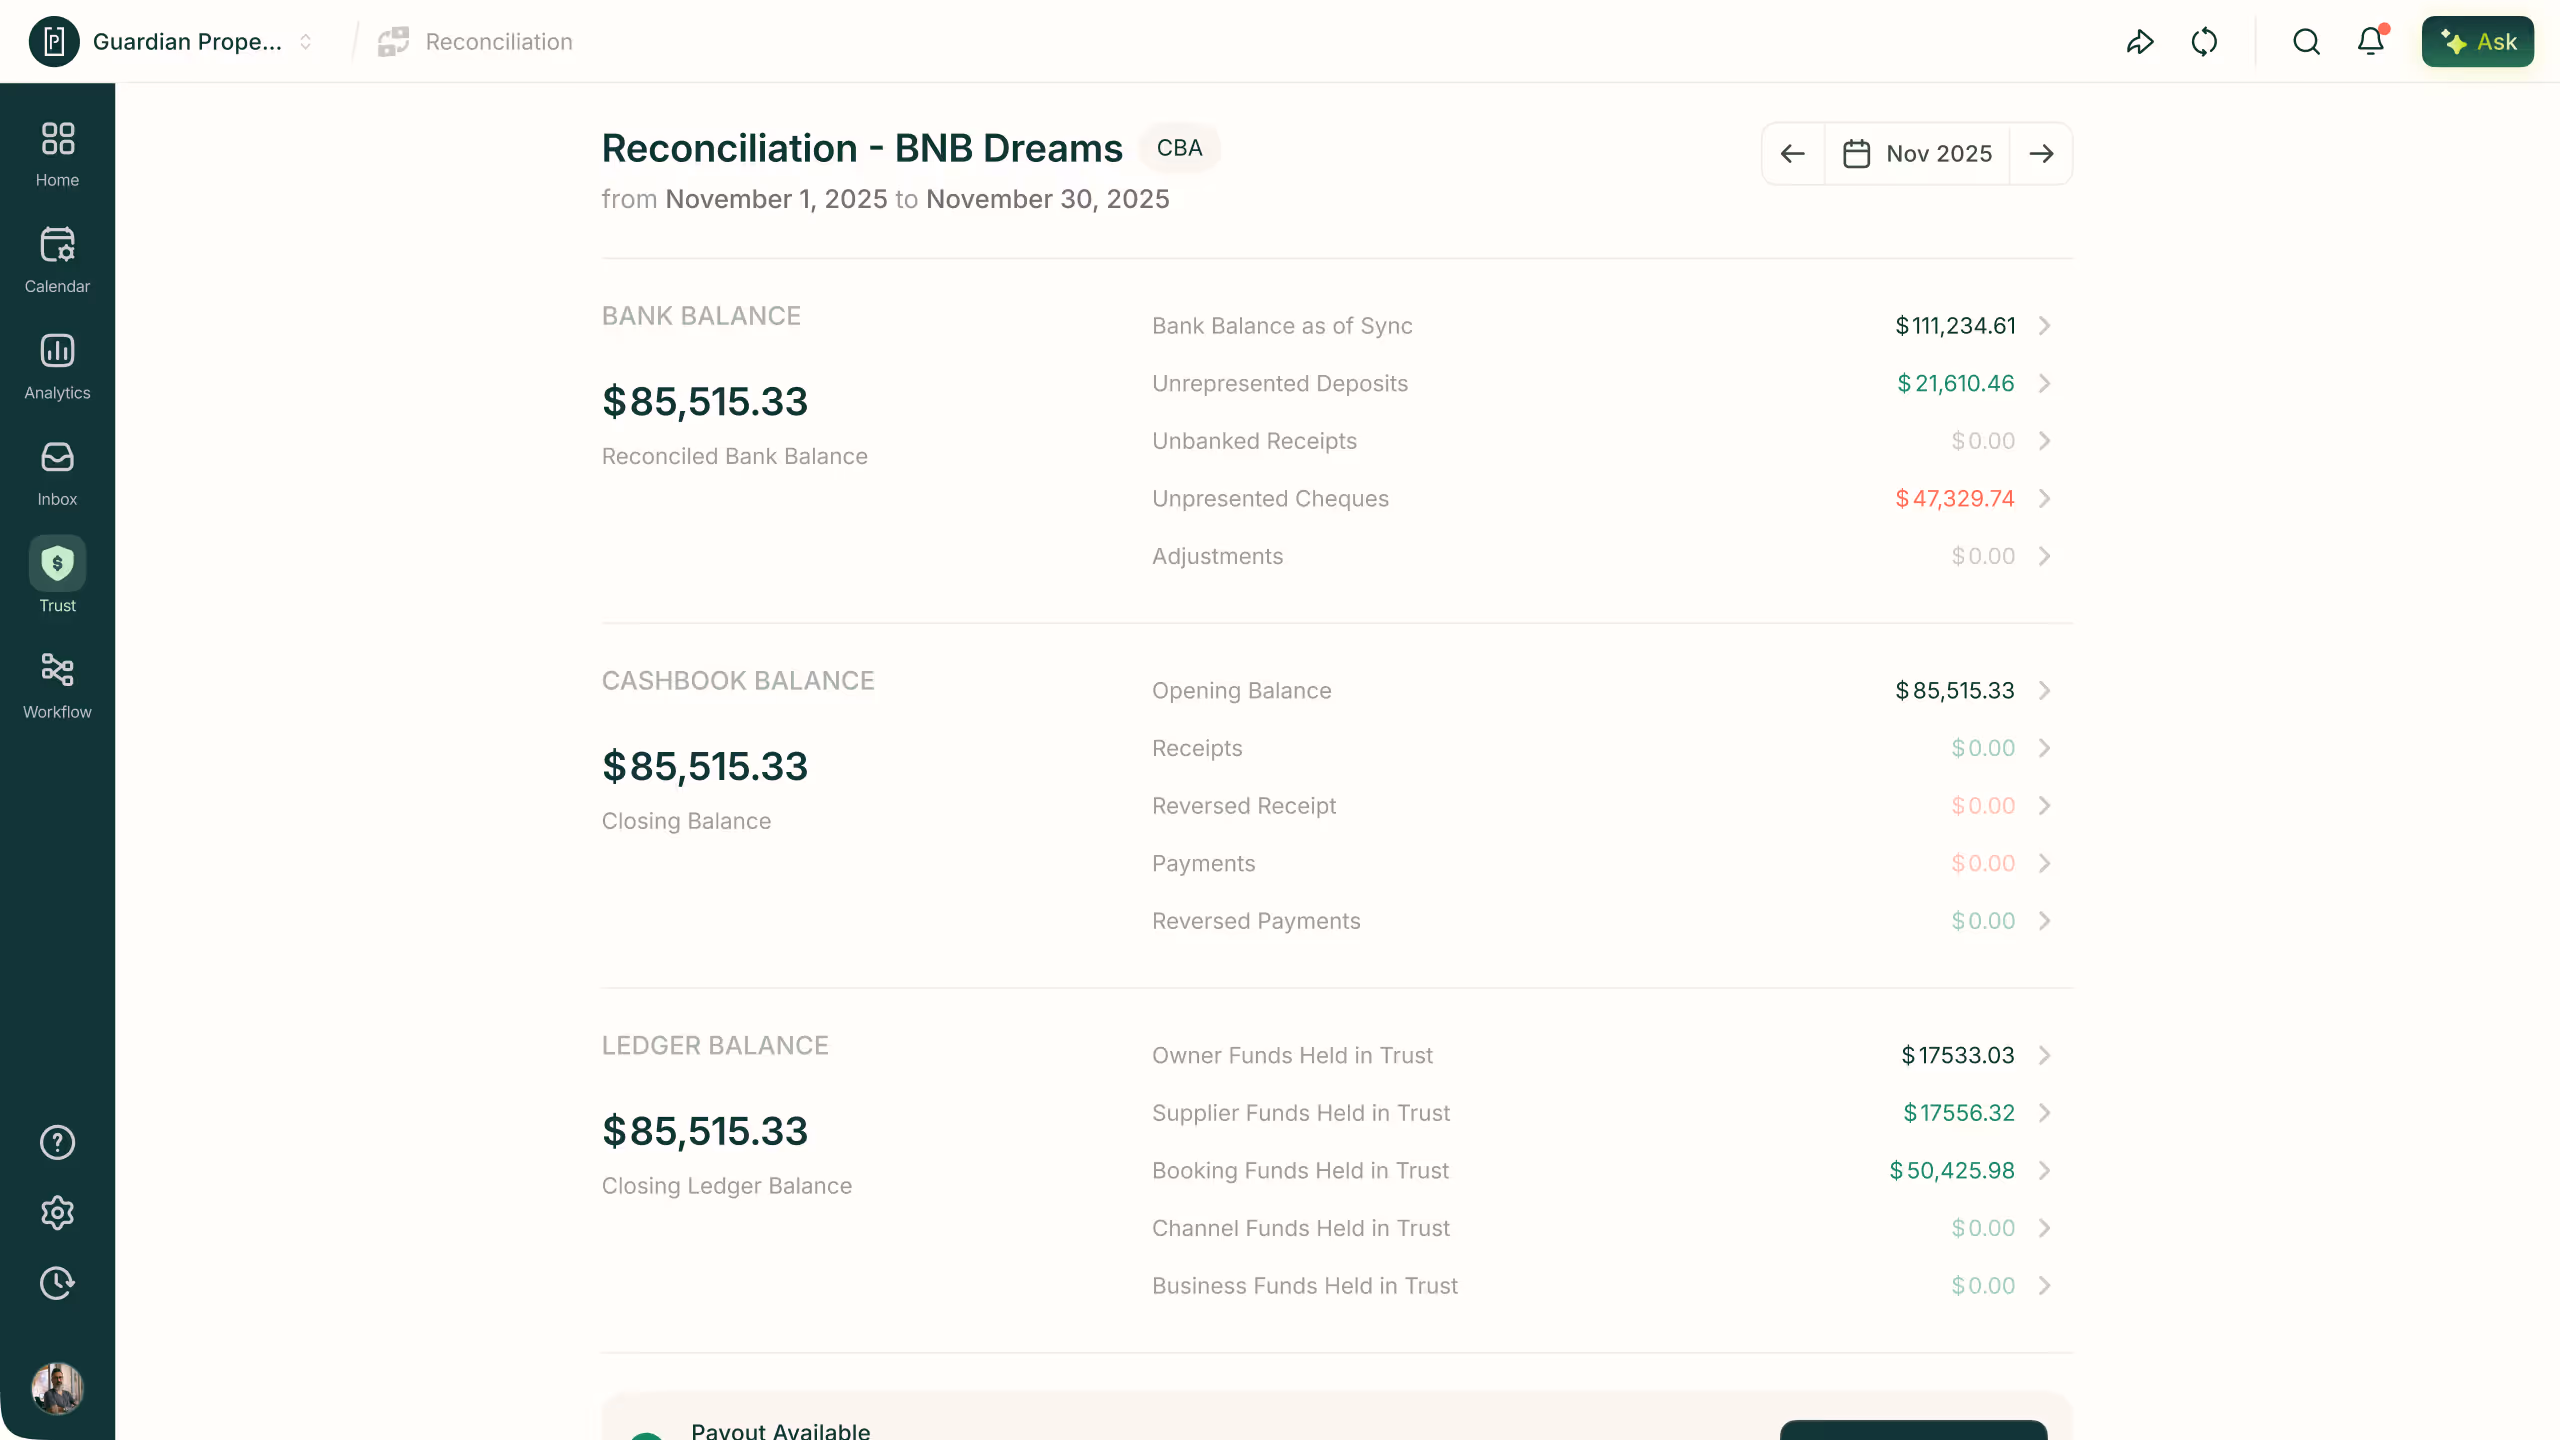The height and width of the screenshot is (1440, 2560).
Task: Click the Reconciliation breadcrumb
Action: click(498, 42)
